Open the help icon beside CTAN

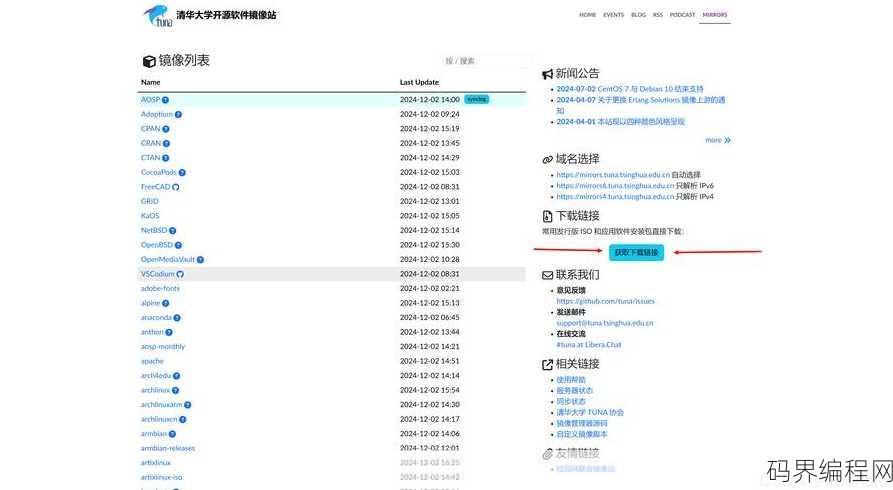pos(166,158)
